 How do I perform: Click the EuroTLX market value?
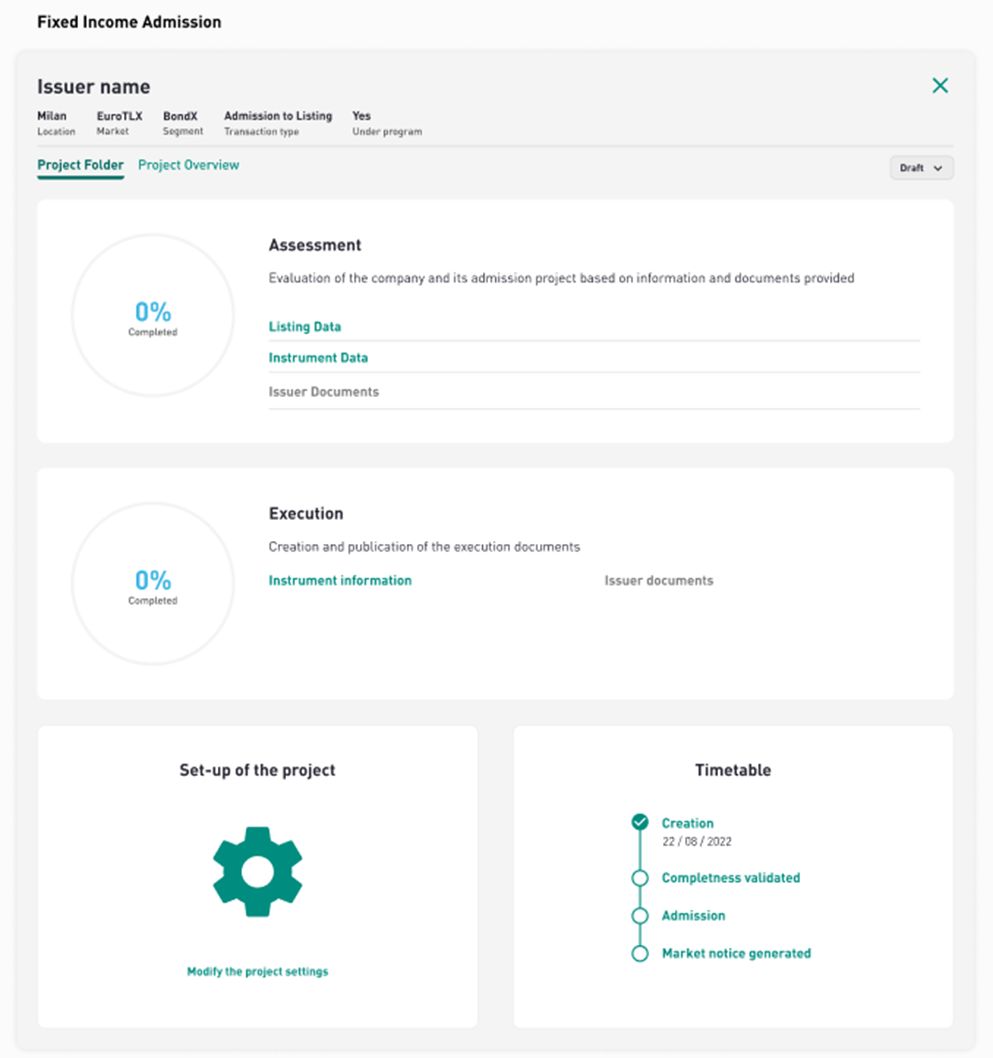tap(119, 116)
